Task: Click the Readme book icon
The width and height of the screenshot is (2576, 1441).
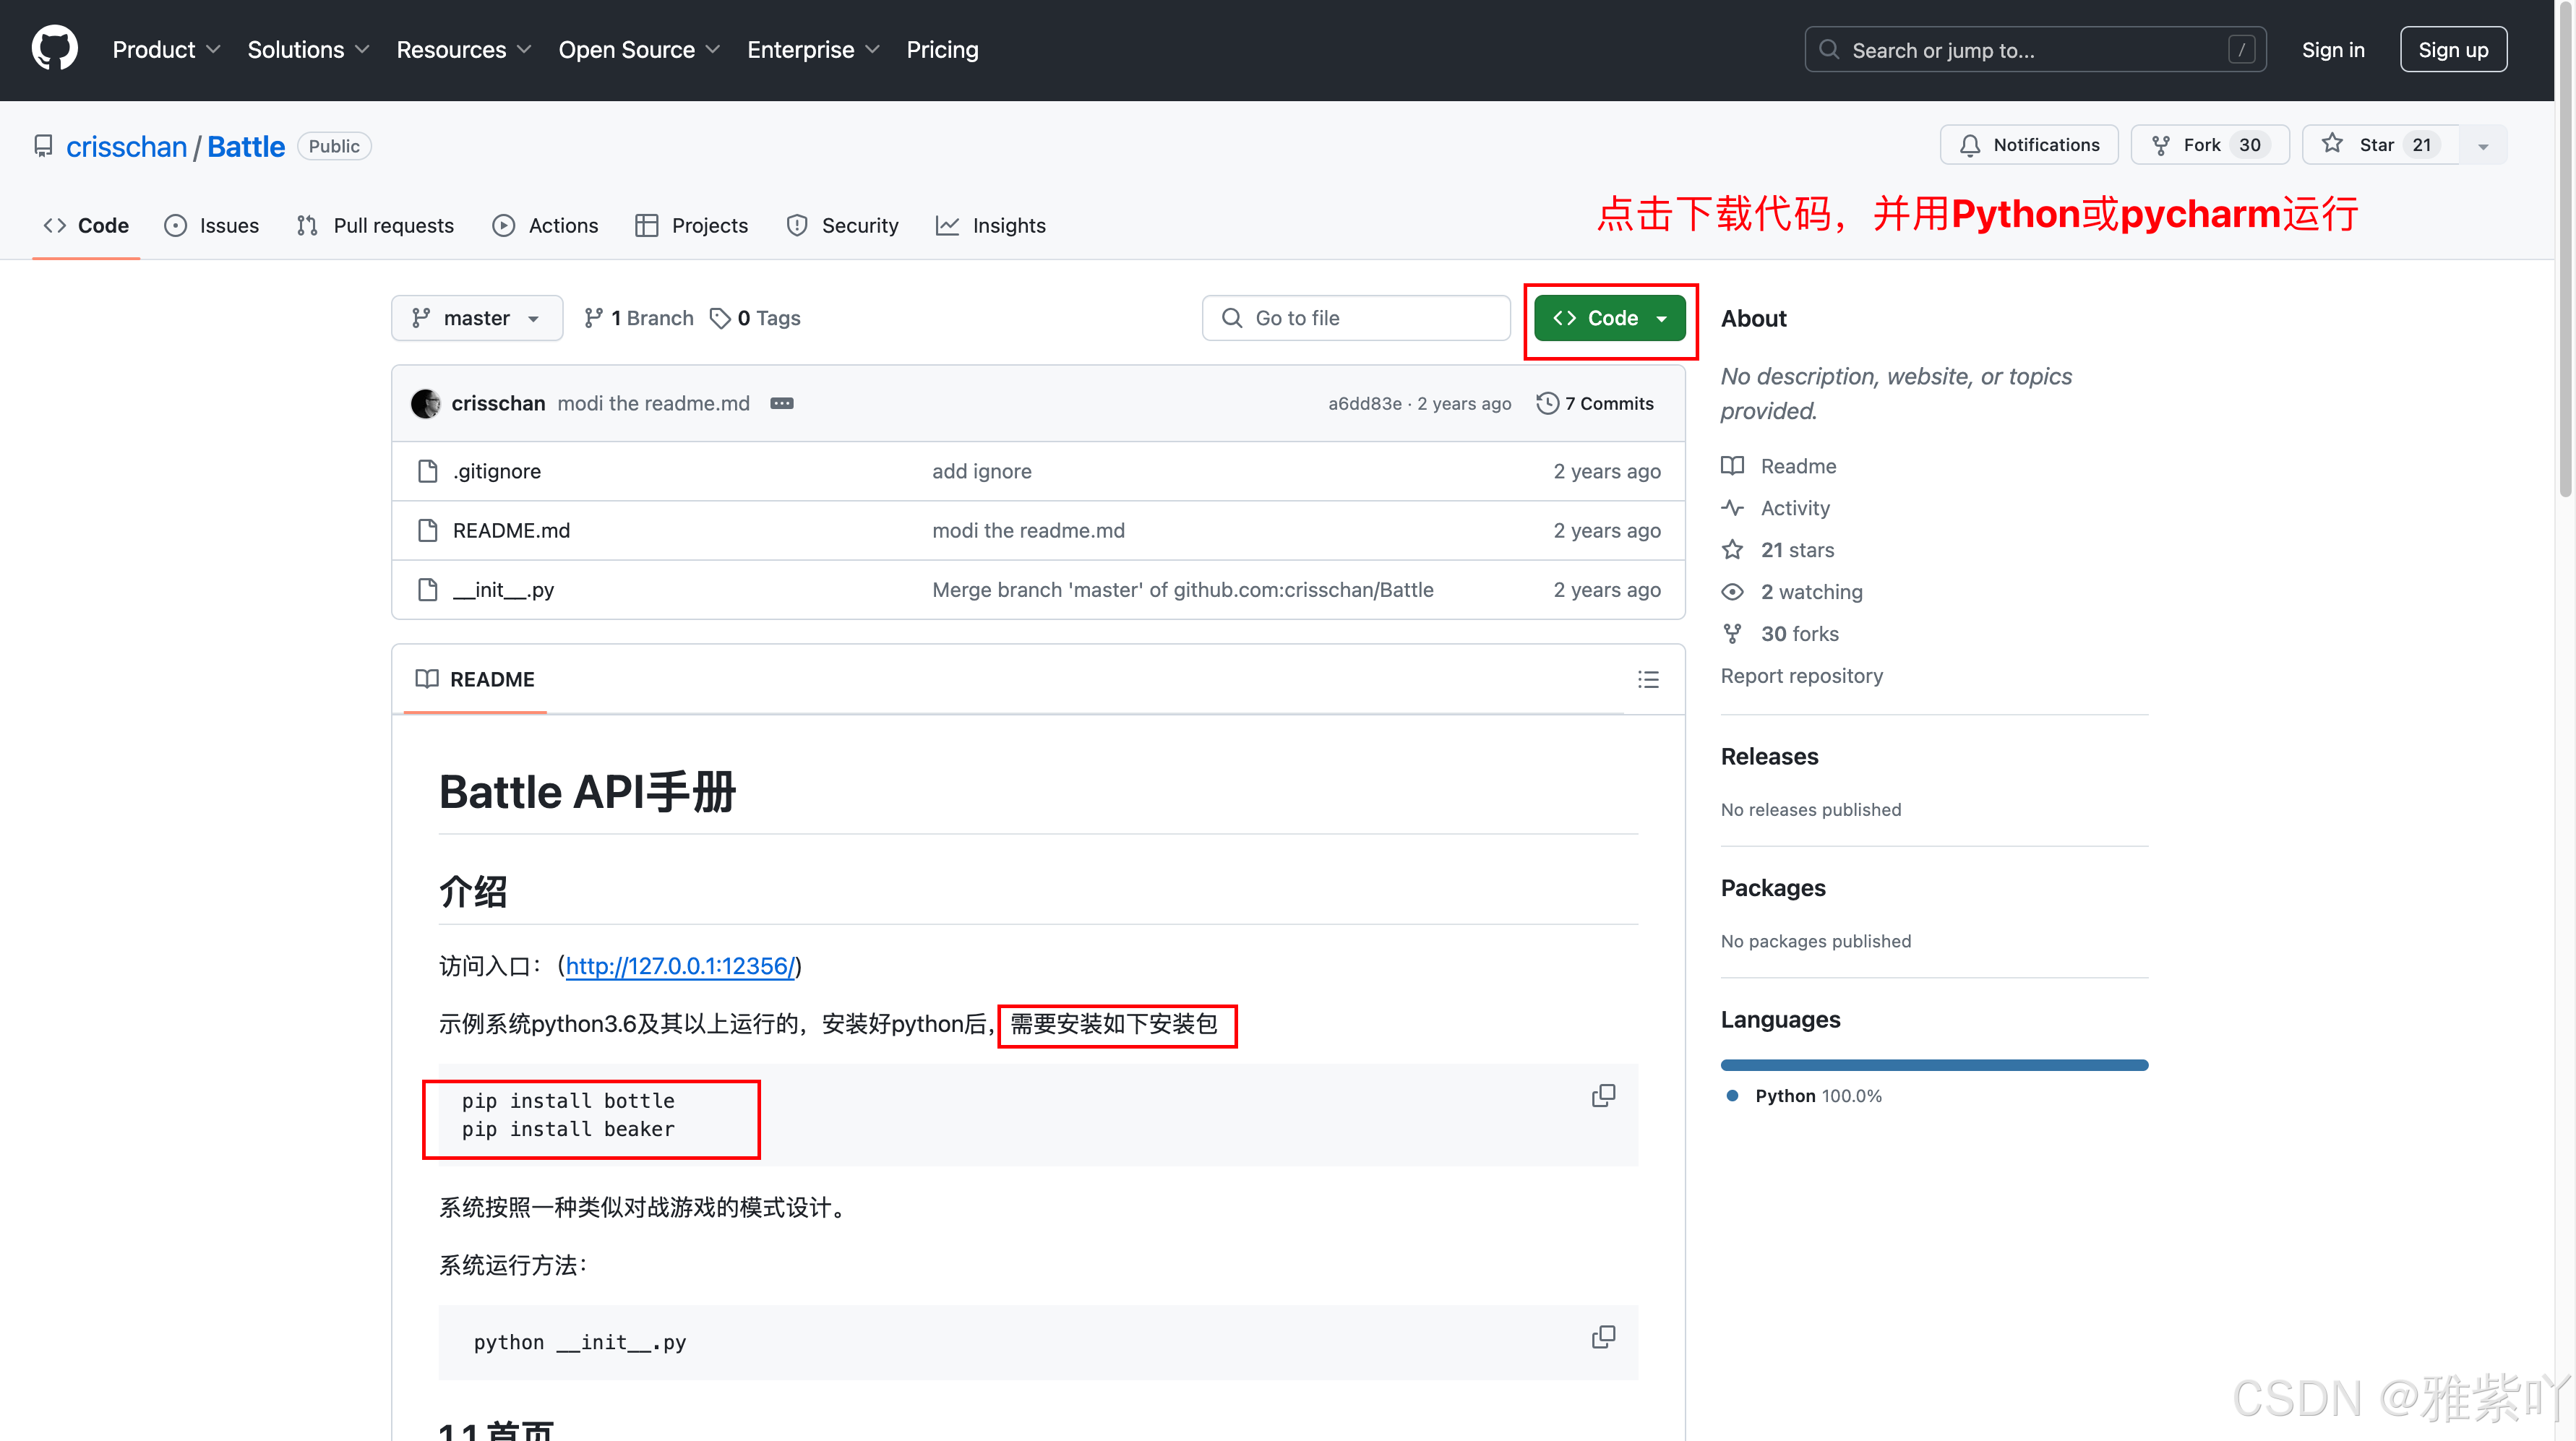Action: coord(1735,465)
